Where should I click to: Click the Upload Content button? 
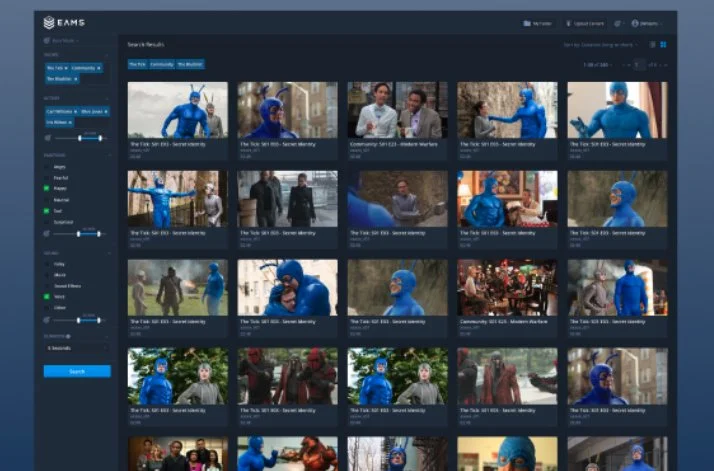(585, 23)
